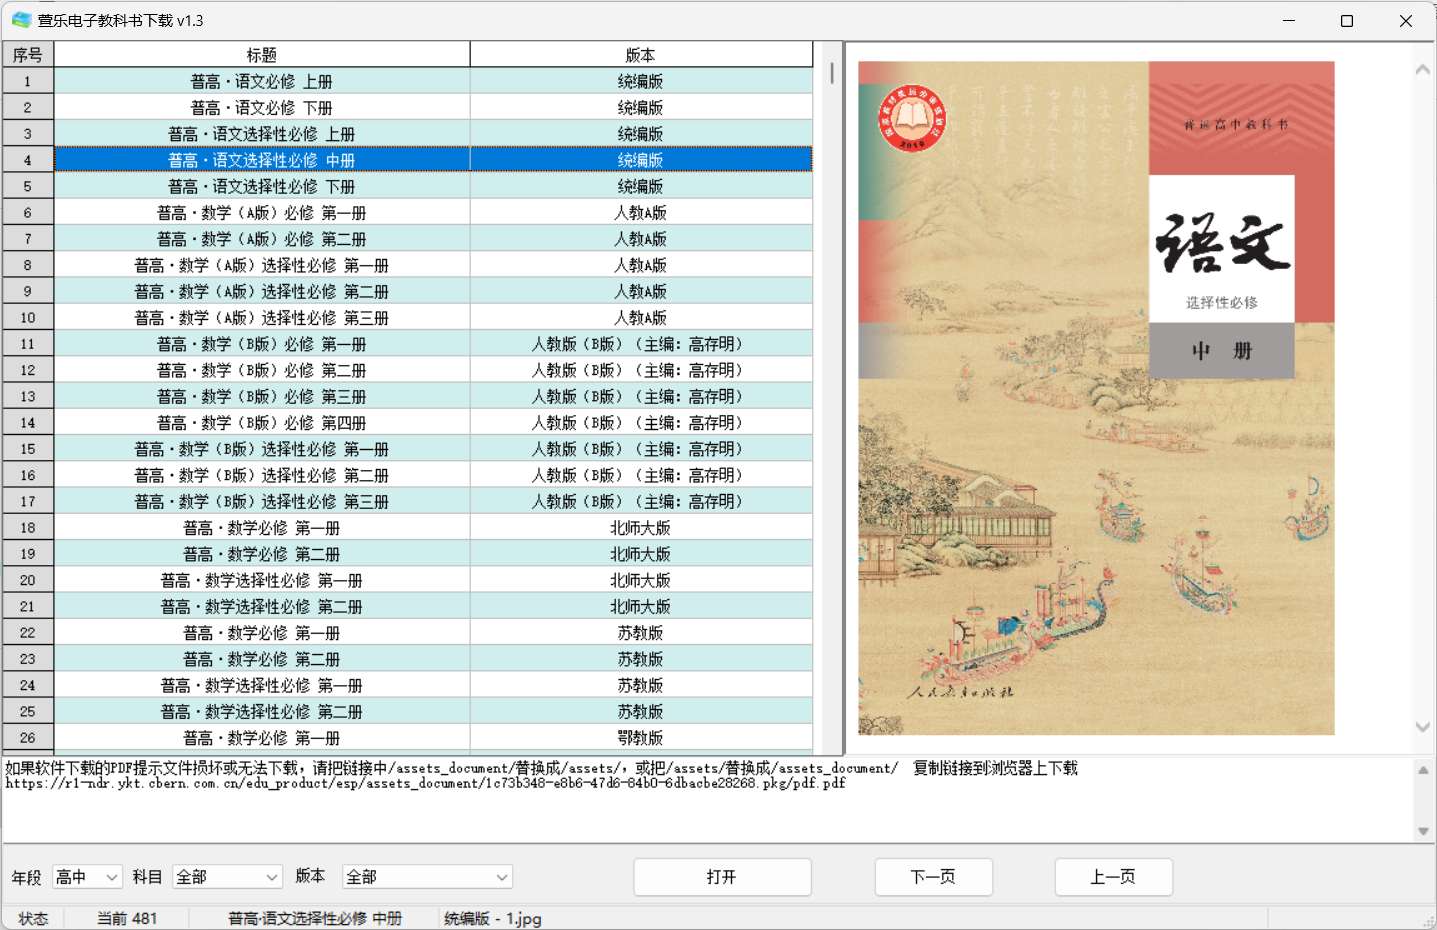The width and height of the screenshot is (1437, 930).
Task: Click the 版本 column header
Action: pos(641,55)
